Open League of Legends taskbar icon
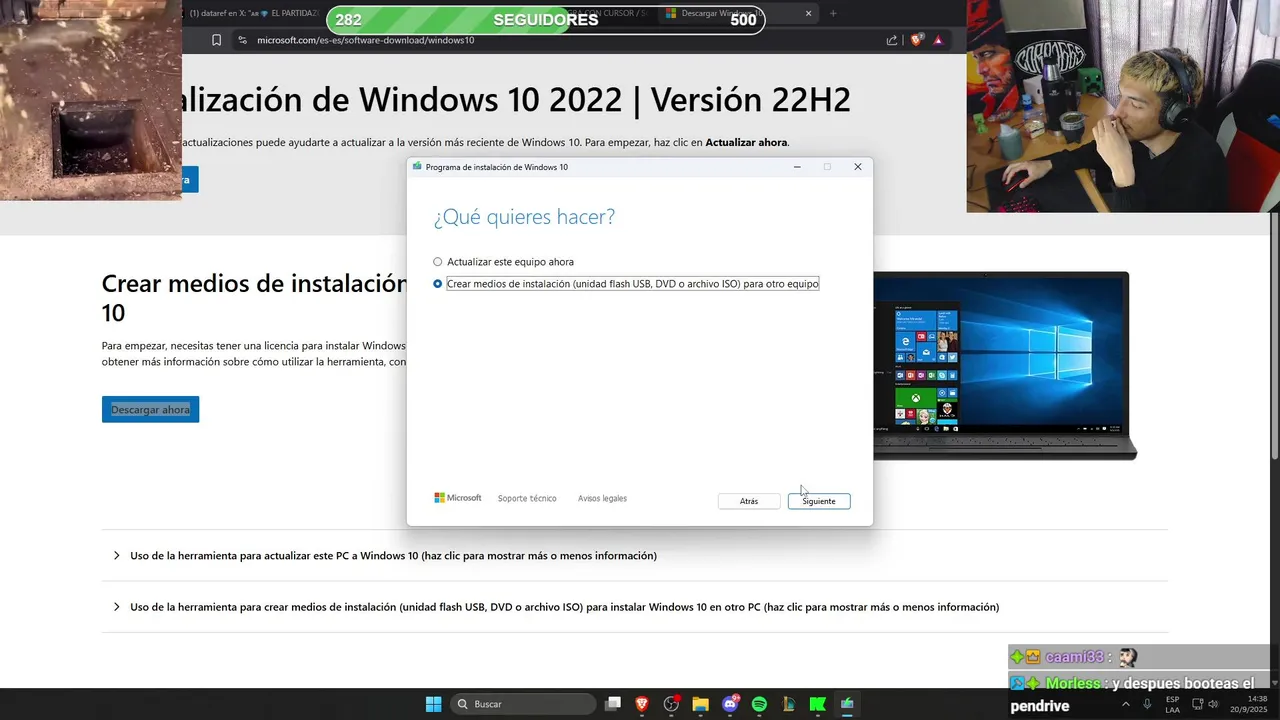 coord(788,704)
